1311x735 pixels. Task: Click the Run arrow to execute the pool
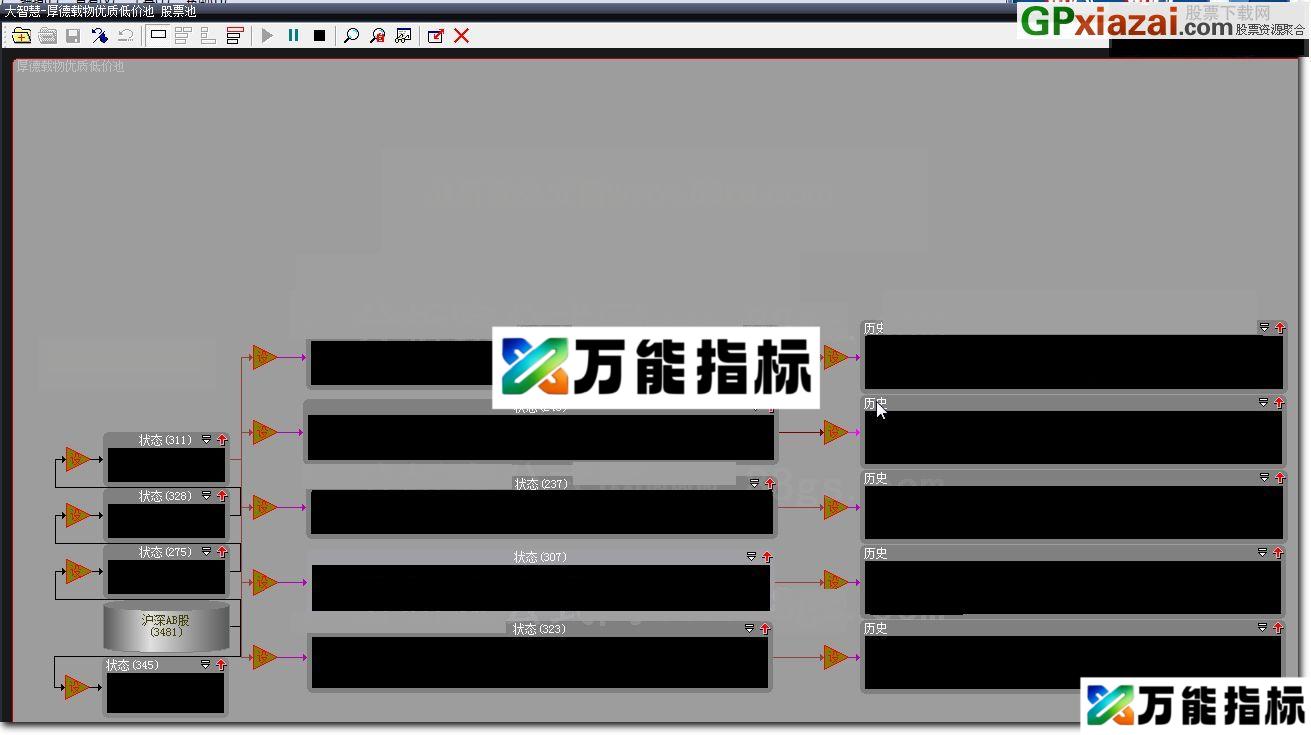[x=267, y=36]
